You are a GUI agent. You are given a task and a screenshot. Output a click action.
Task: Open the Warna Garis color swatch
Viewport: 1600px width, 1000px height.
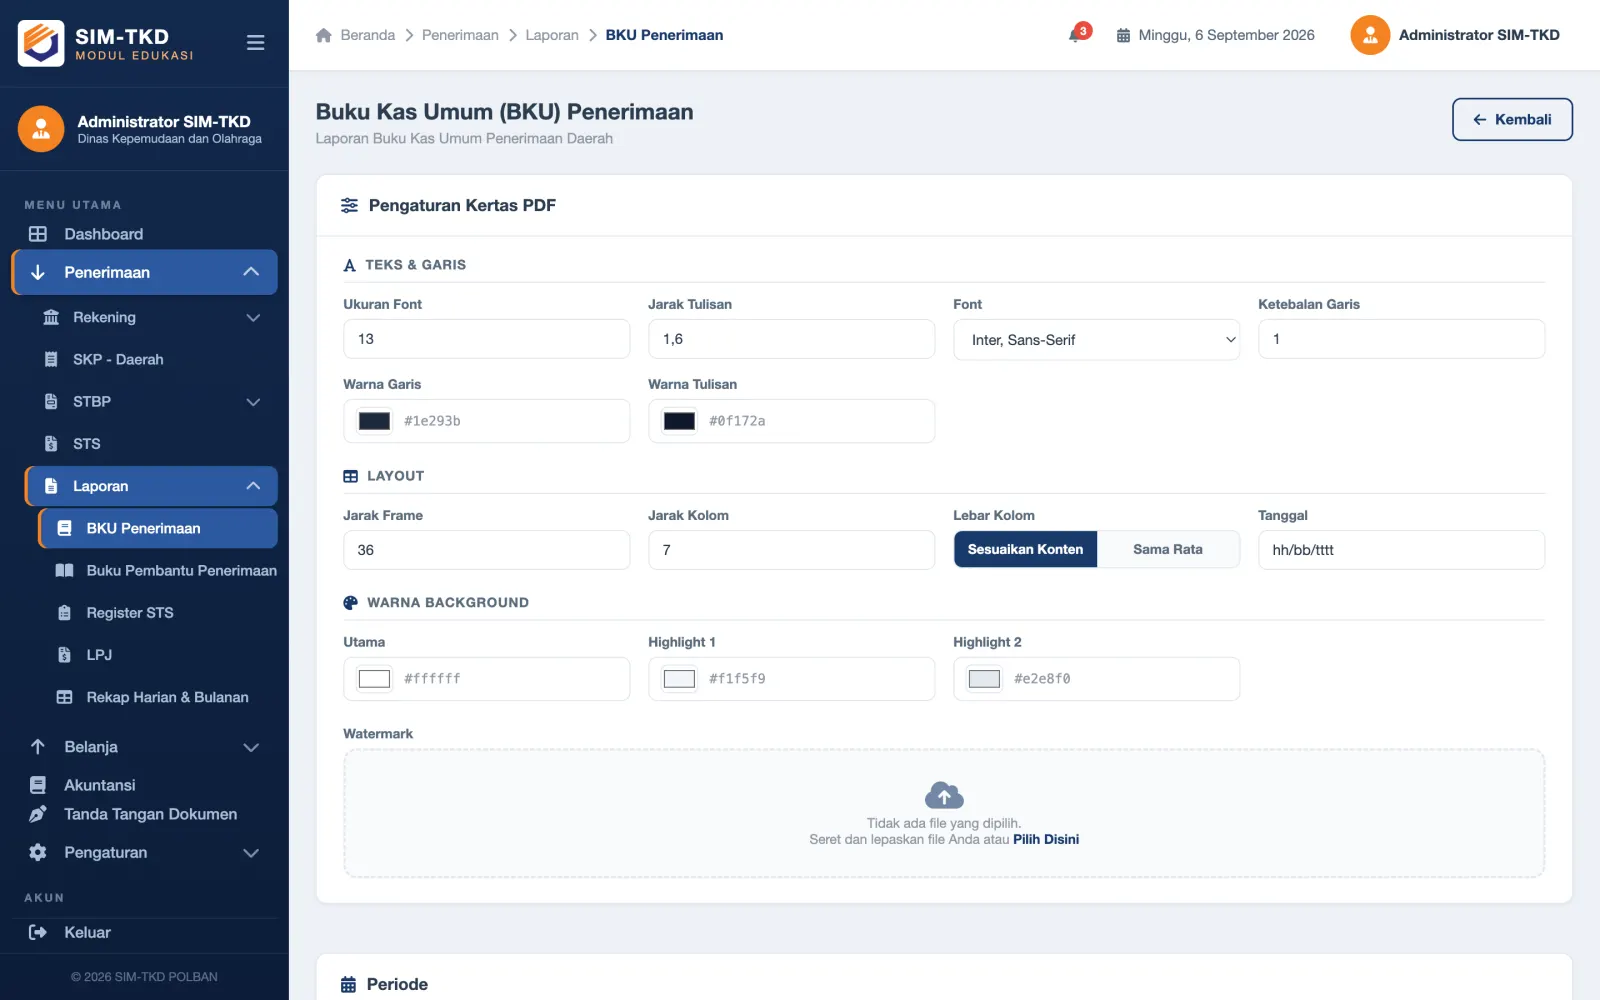375,421
